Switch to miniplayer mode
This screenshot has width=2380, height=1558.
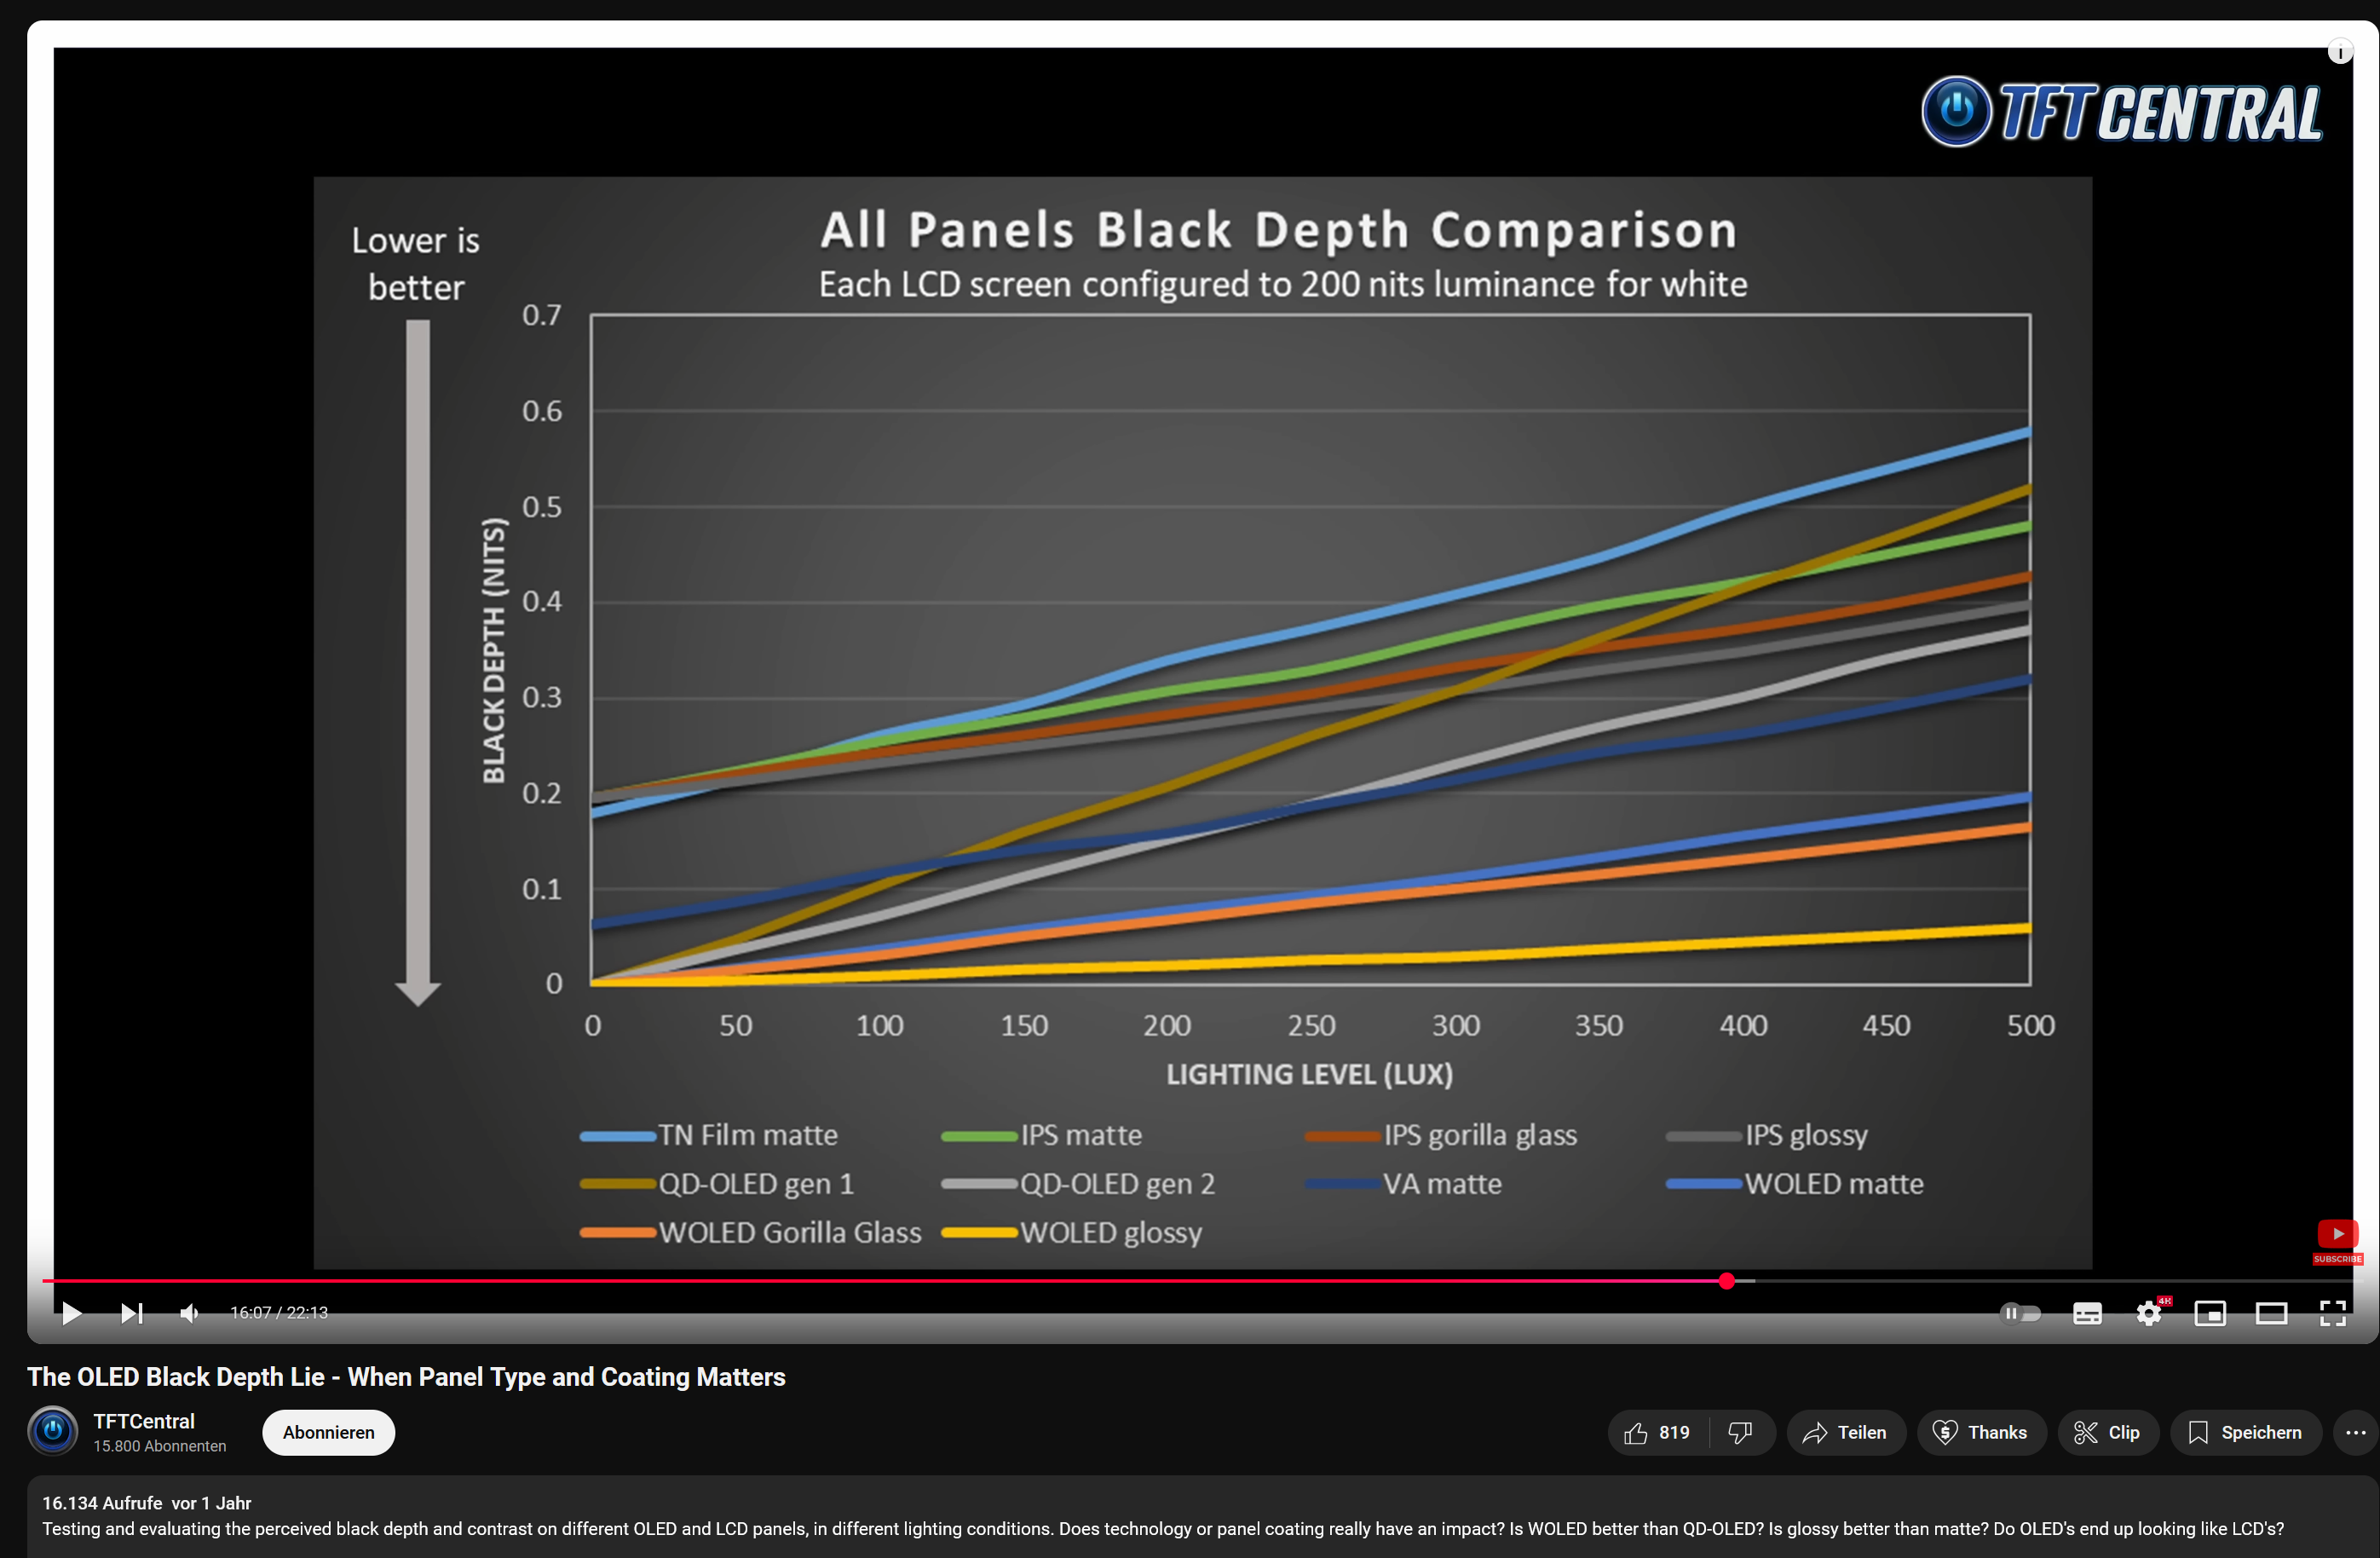click(x=2209, y=1313)
